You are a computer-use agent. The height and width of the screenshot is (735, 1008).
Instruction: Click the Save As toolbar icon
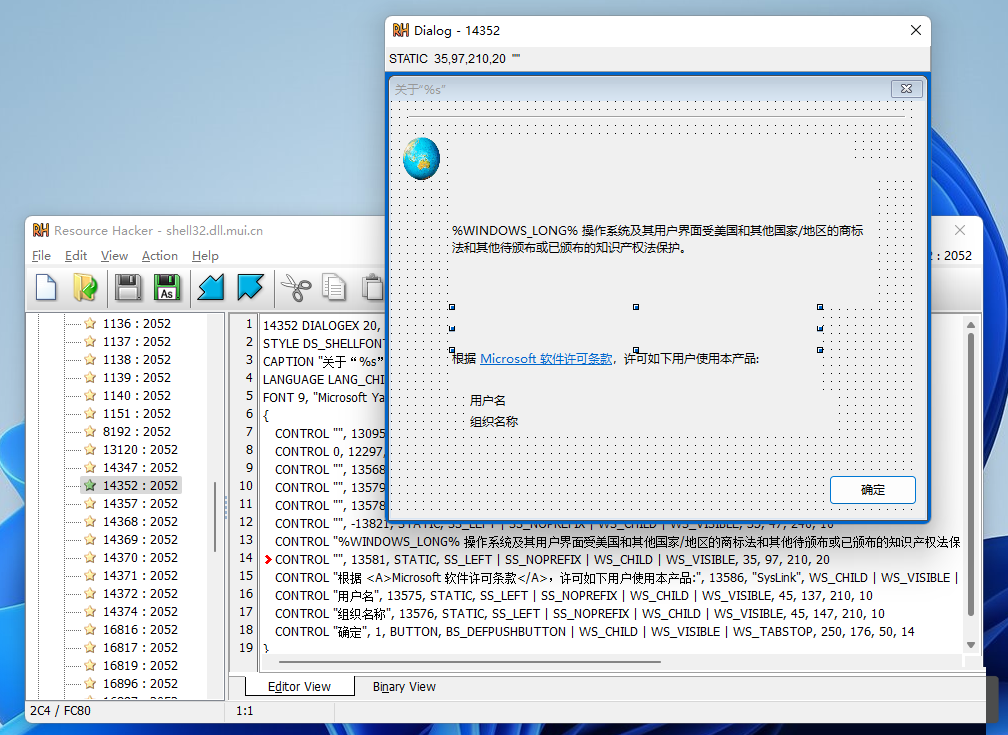tap(166, 289)
